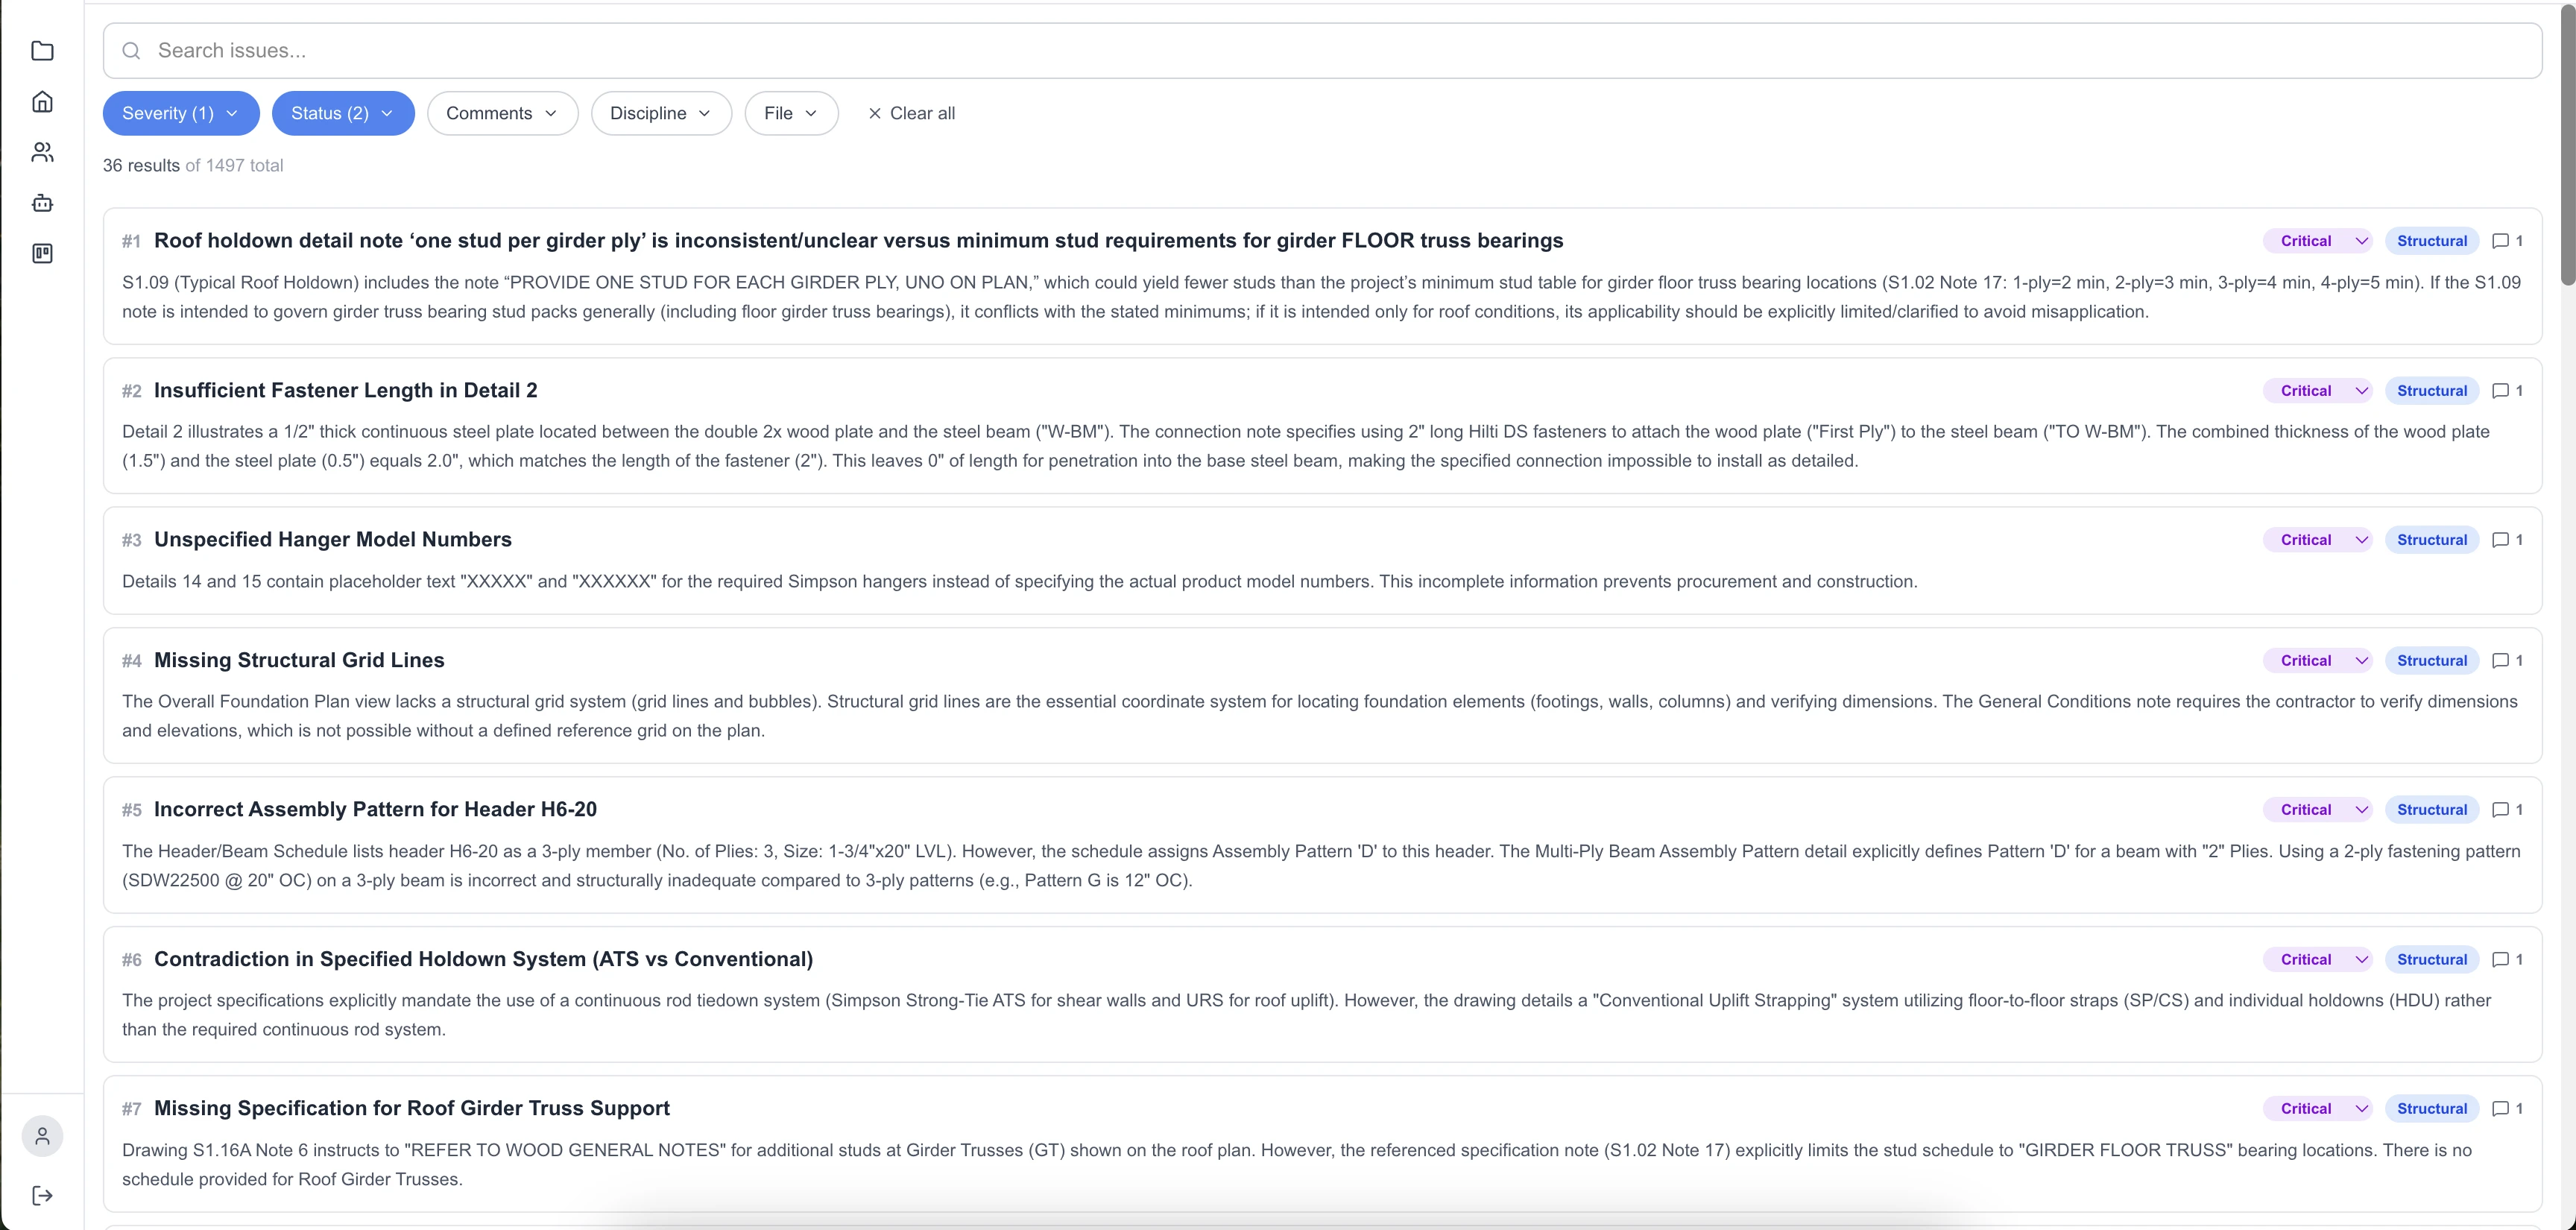Click the logout icon

[x=42, y=1196]
